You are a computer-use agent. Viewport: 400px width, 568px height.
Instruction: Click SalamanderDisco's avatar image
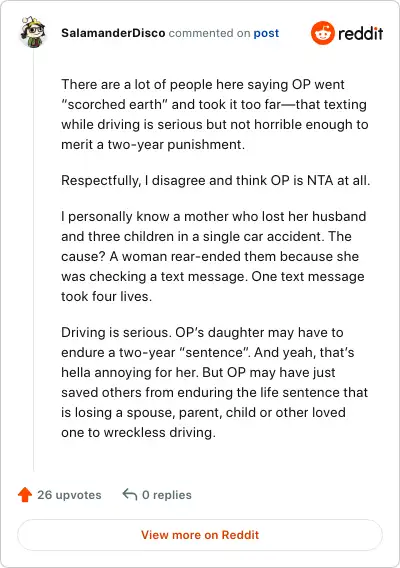33,32
